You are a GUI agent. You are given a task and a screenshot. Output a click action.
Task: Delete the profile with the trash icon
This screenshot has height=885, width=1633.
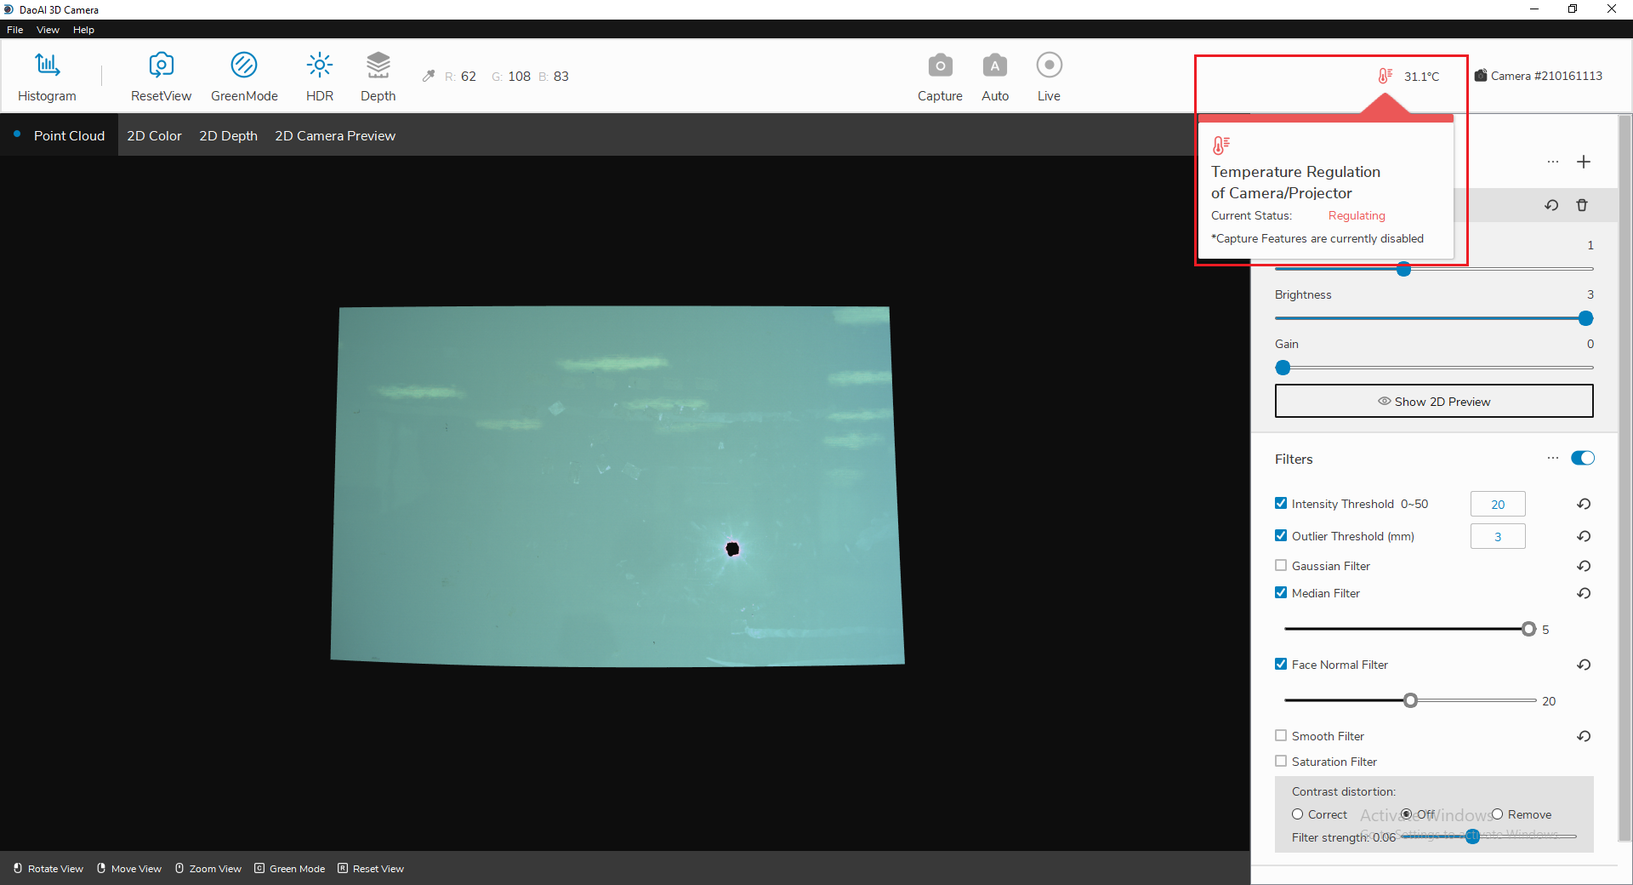click(x=1582, y=205)
